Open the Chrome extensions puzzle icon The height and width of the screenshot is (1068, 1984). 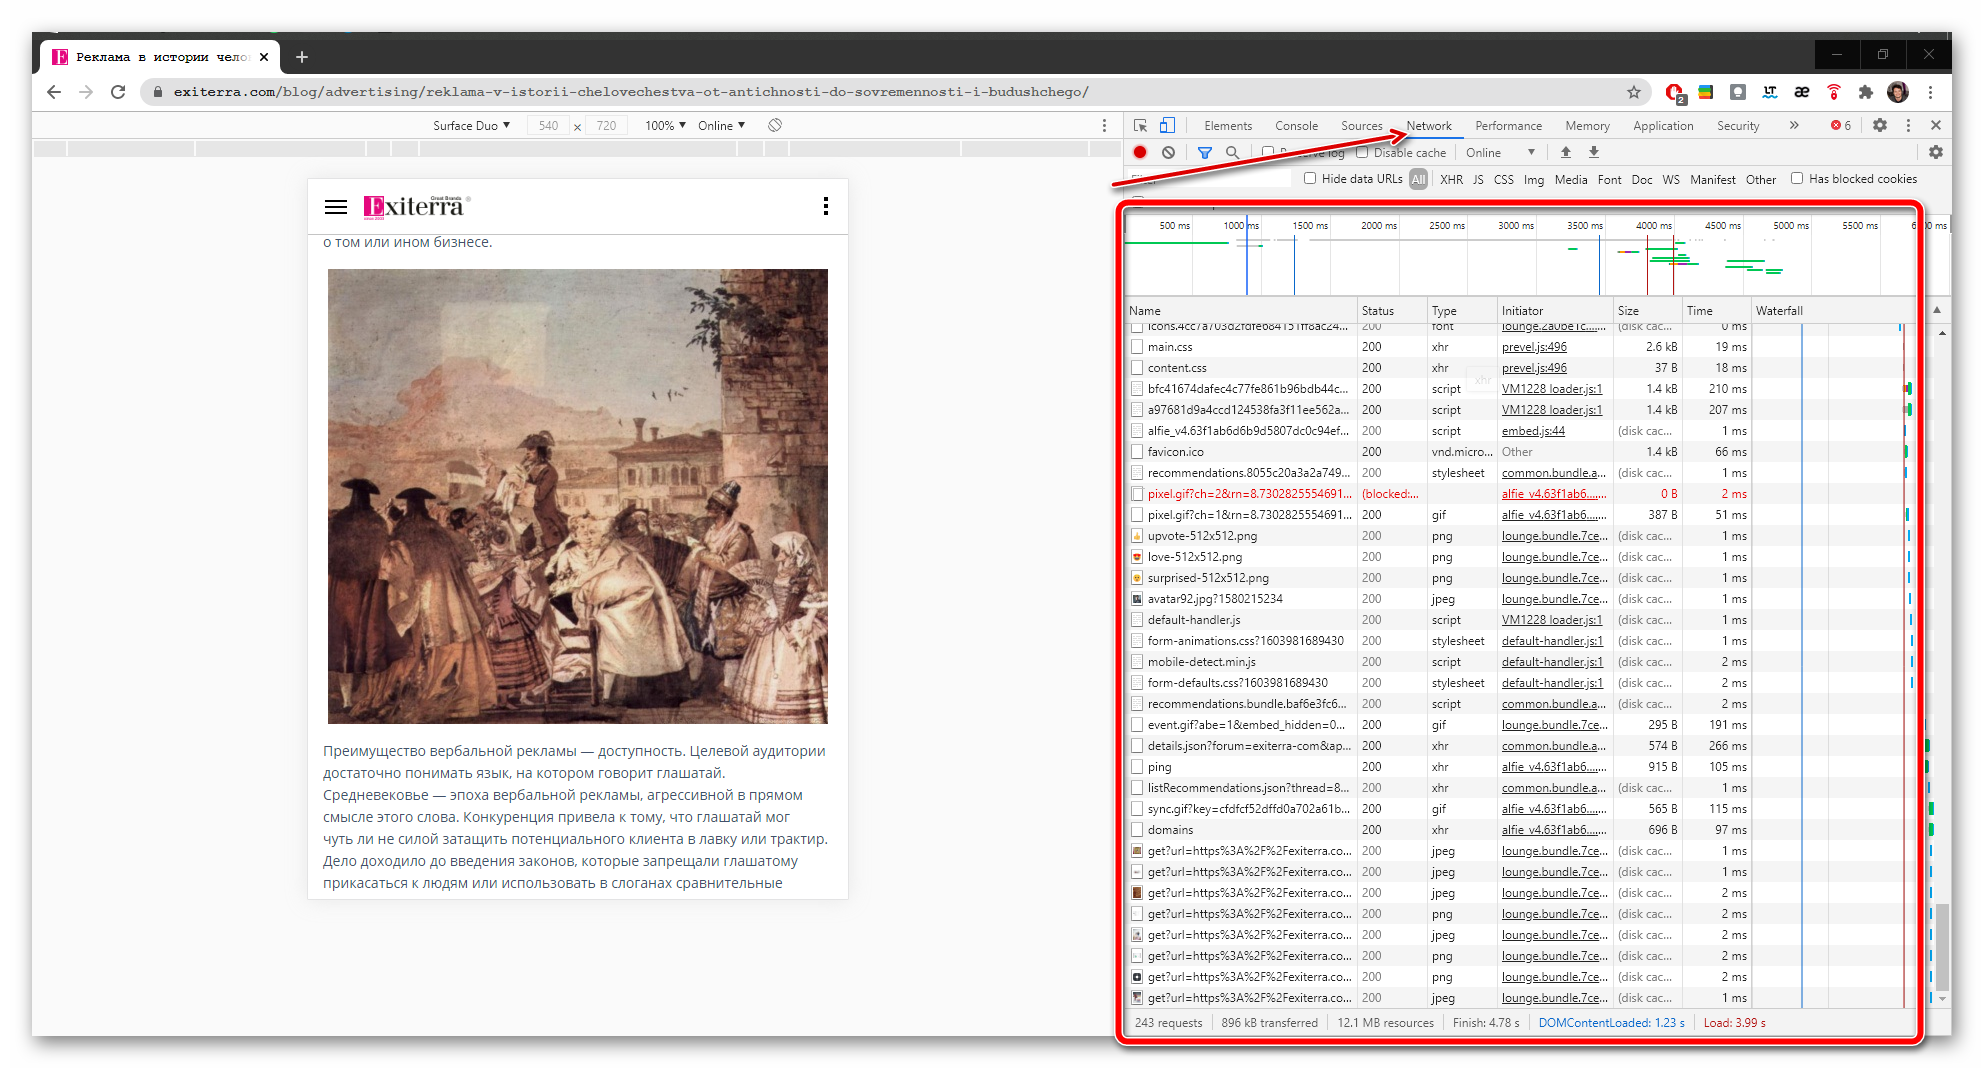click(x=1866, y=92)
